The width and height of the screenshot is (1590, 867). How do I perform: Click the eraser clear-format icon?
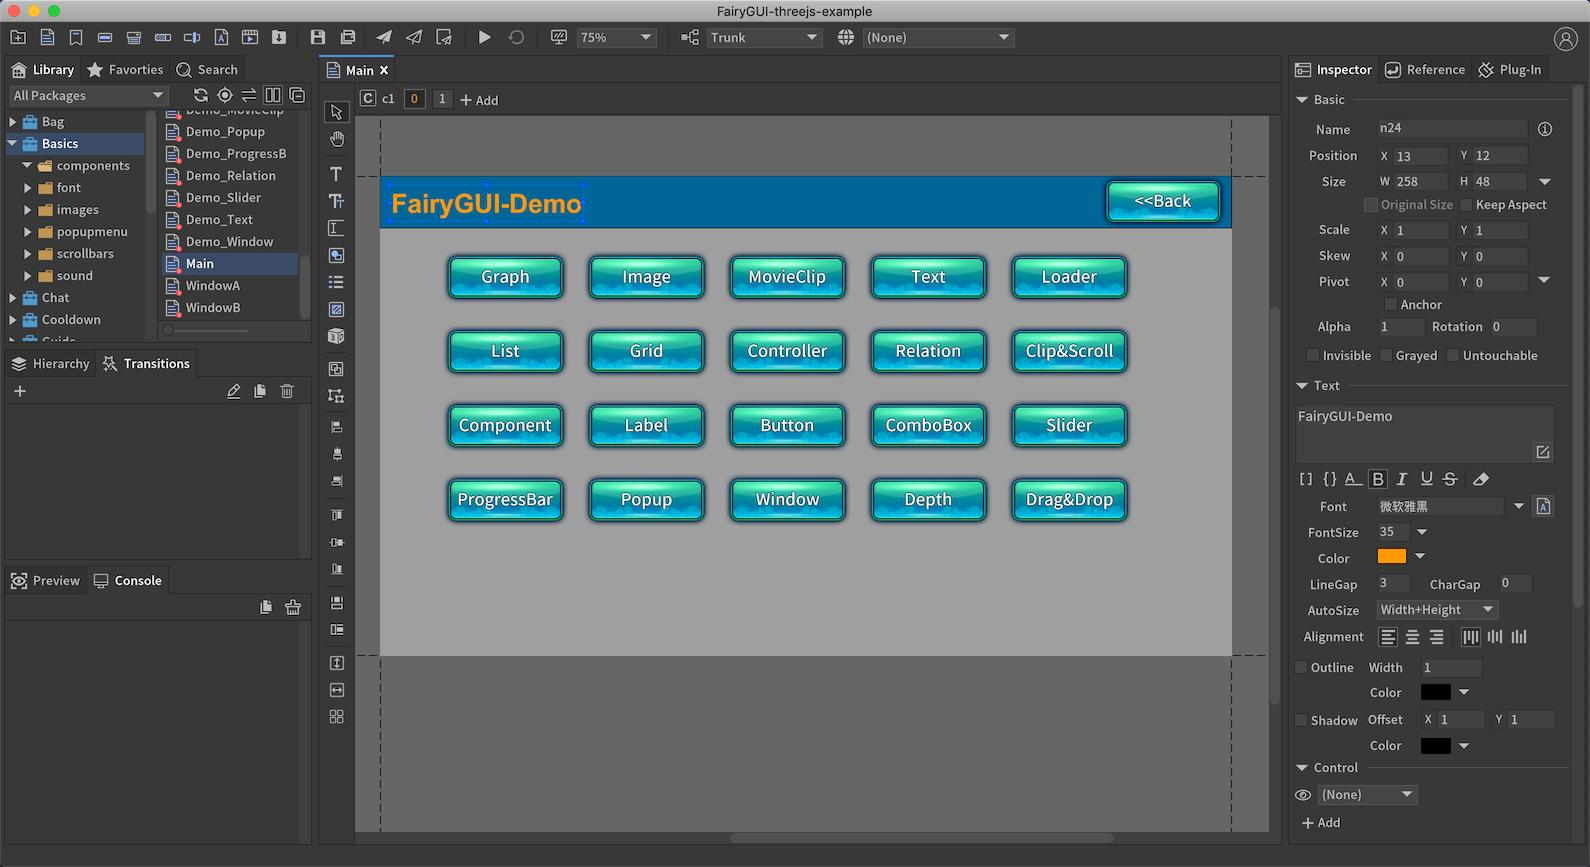[x=1481, y=479]
